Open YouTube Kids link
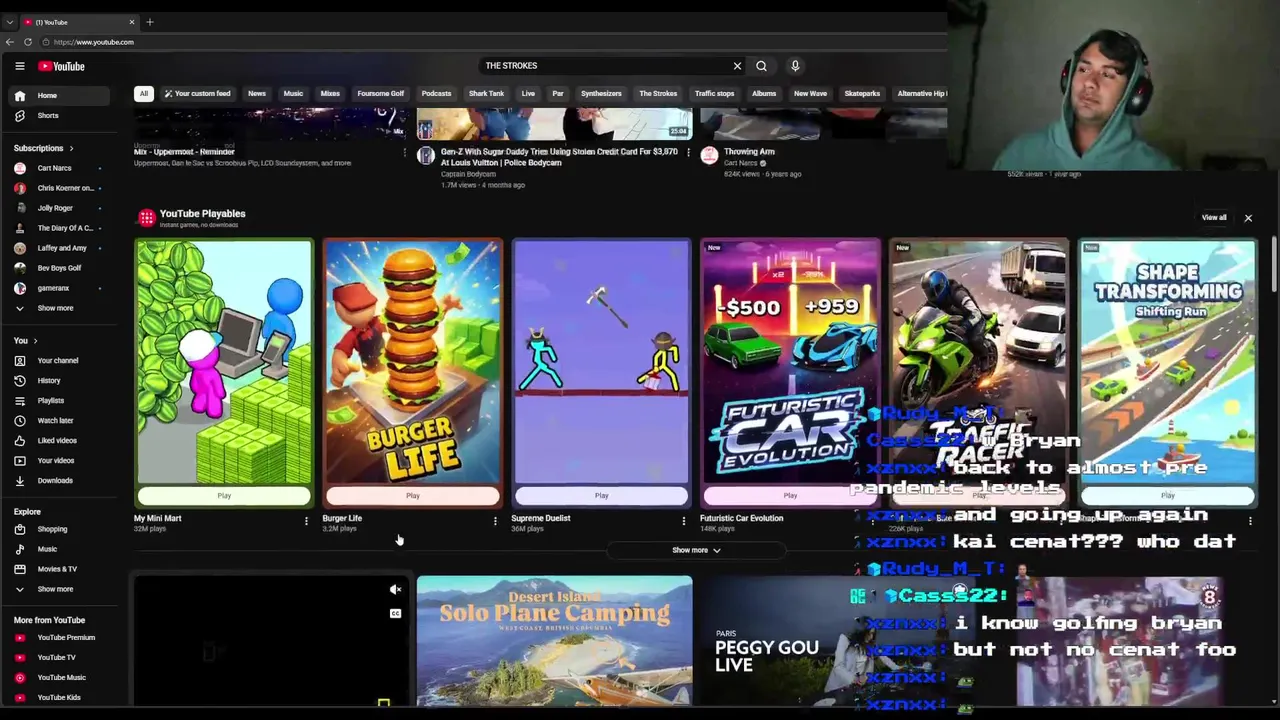Screen dimensions: 1280x720 [60, 697]
